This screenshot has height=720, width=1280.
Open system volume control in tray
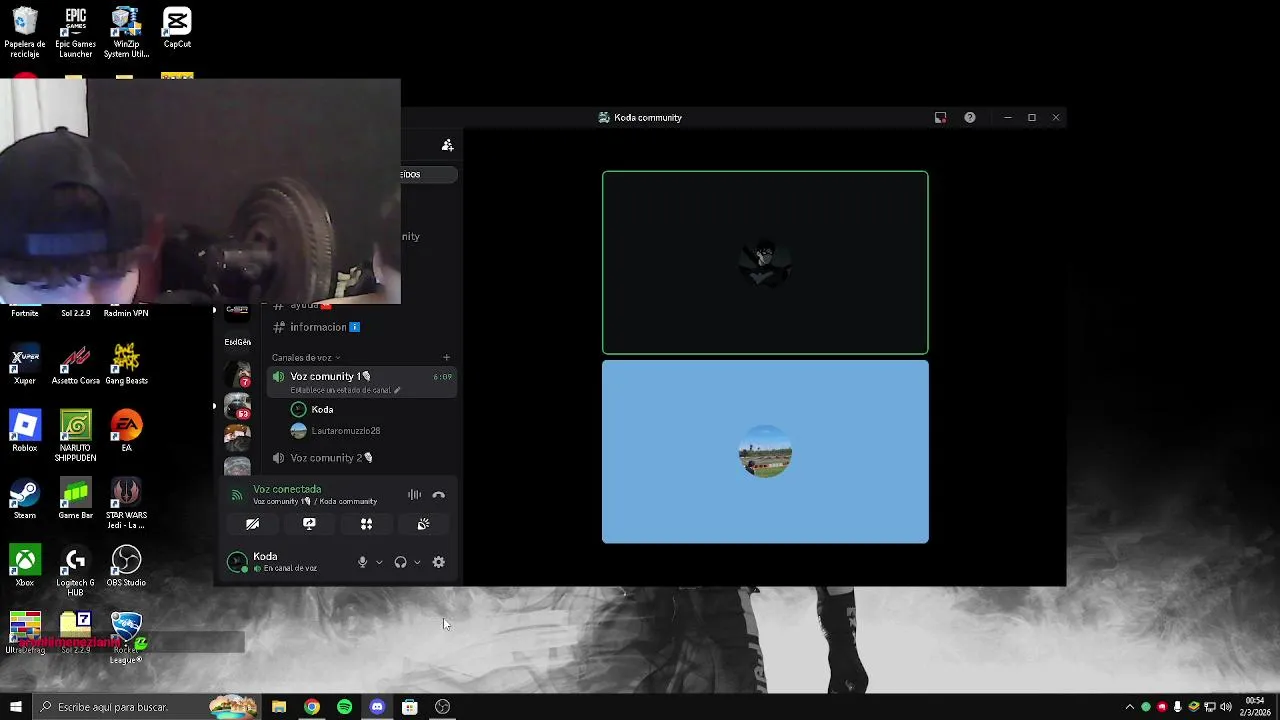coord(1226,707)
